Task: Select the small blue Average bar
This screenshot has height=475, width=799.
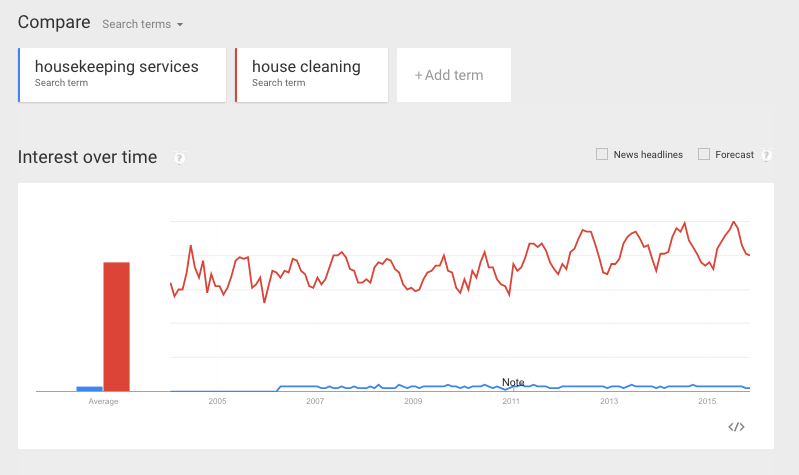Action: point(90,389)
